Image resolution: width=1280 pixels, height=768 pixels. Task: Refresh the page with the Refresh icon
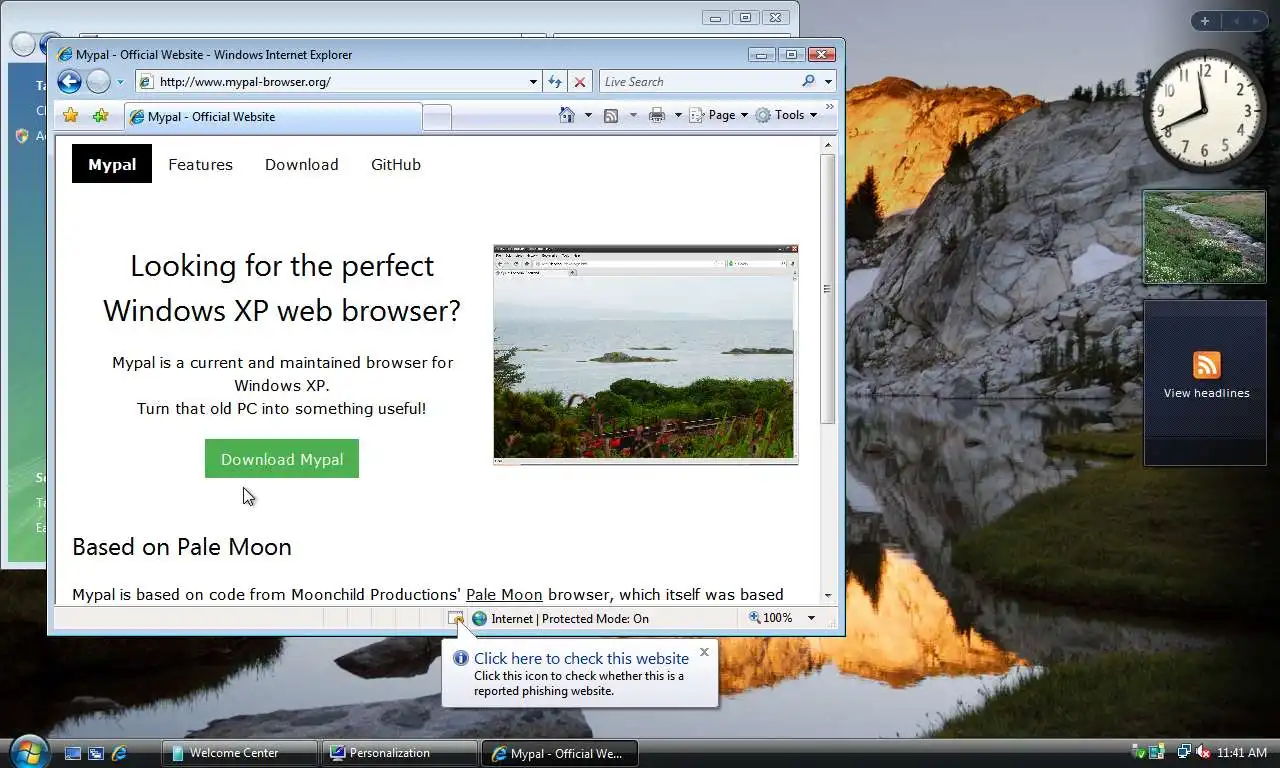(x=555, y=82)
